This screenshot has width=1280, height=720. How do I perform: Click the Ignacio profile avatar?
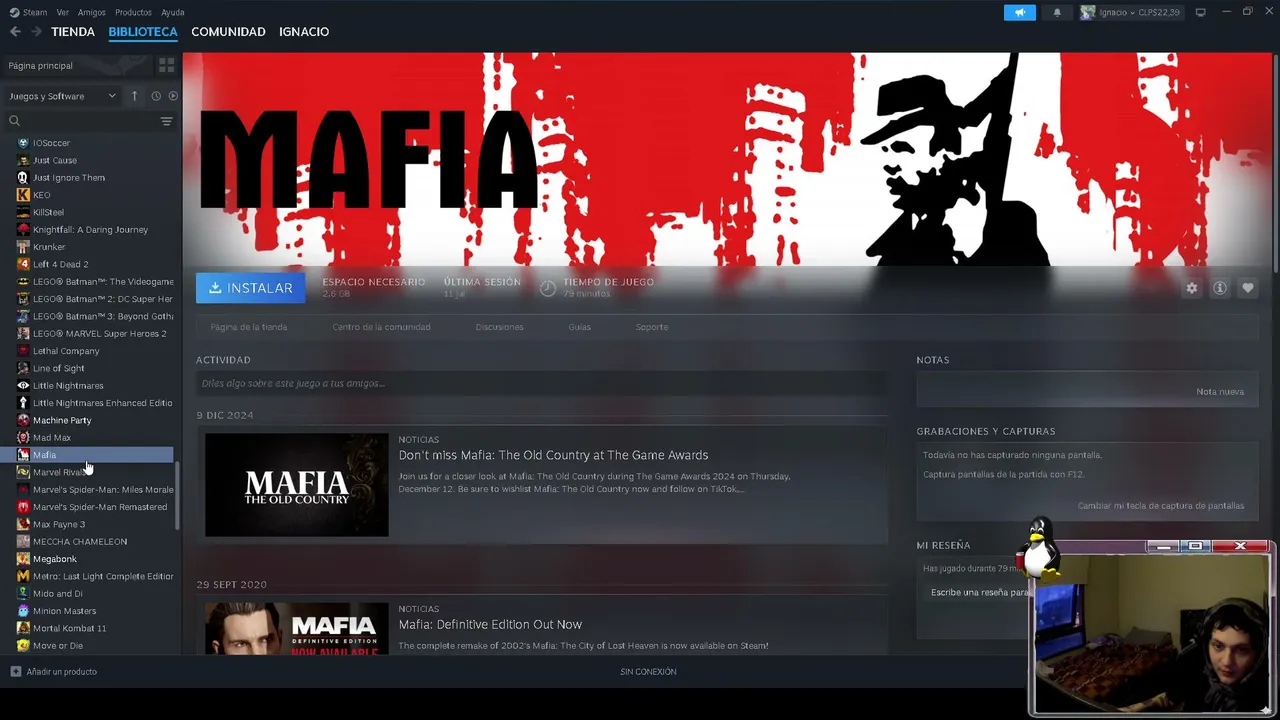click(x=1088, y=12)
